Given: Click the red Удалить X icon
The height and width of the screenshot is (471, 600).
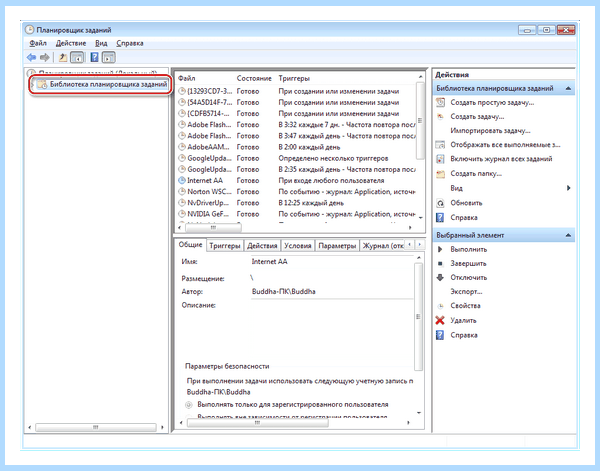Looking at the screenshot, I should 440,320.
